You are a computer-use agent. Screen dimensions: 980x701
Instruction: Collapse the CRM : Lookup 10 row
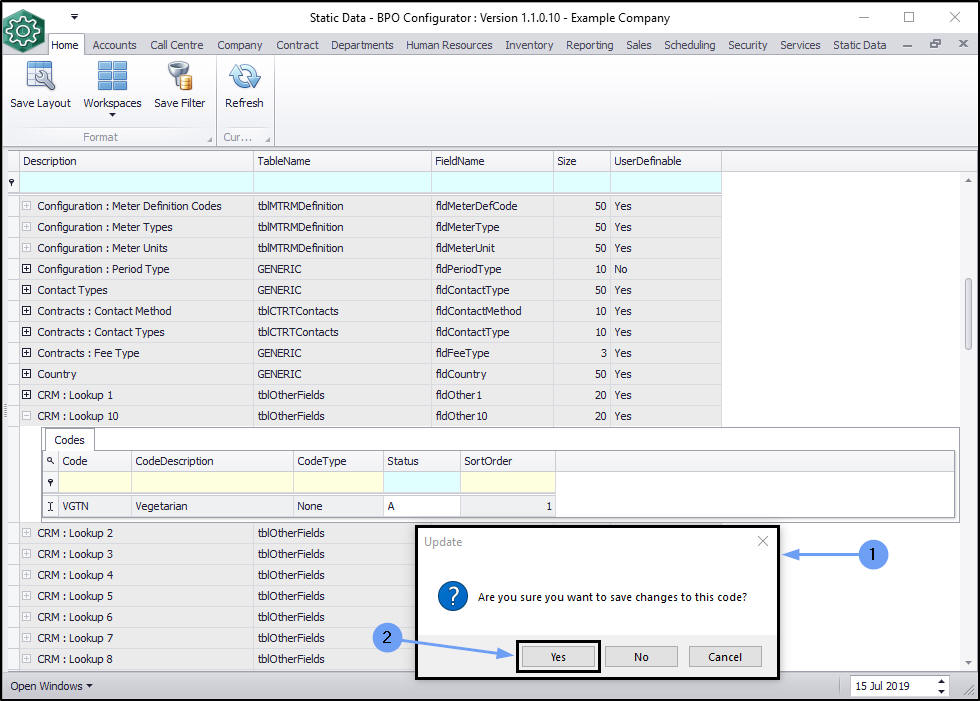point(27,416)
